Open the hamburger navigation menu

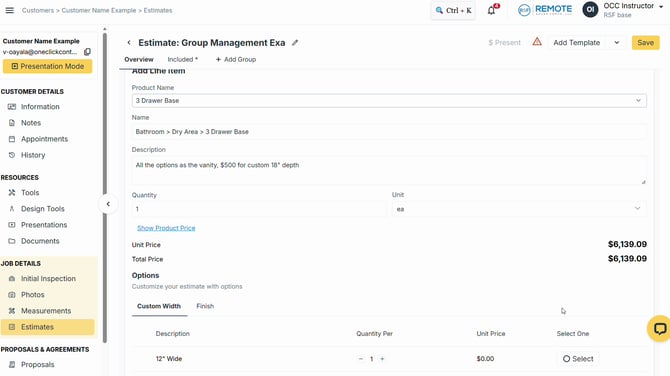tap(9, 10)
